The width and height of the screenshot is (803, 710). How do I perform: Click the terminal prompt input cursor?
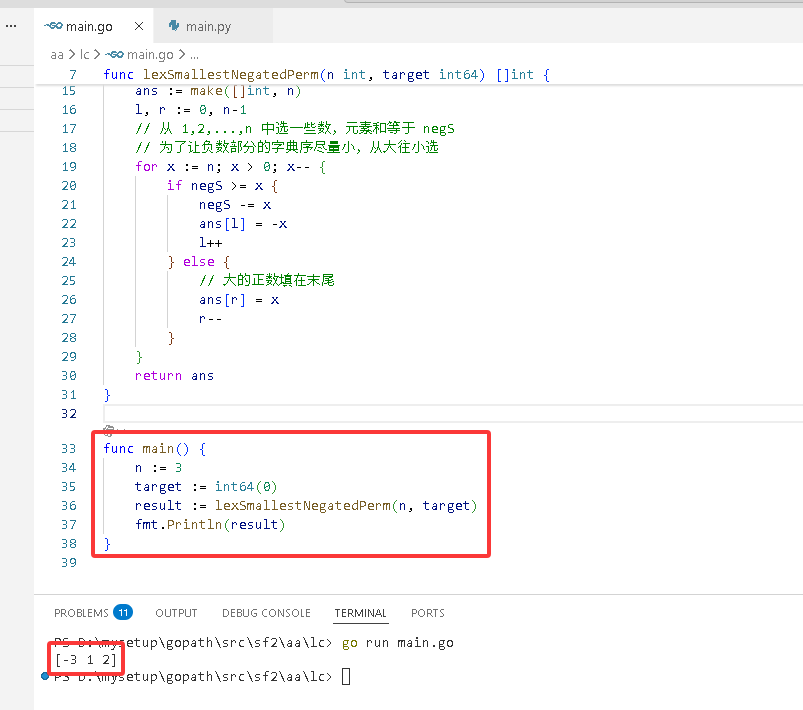pyautogui.click(x=346, y=677)
